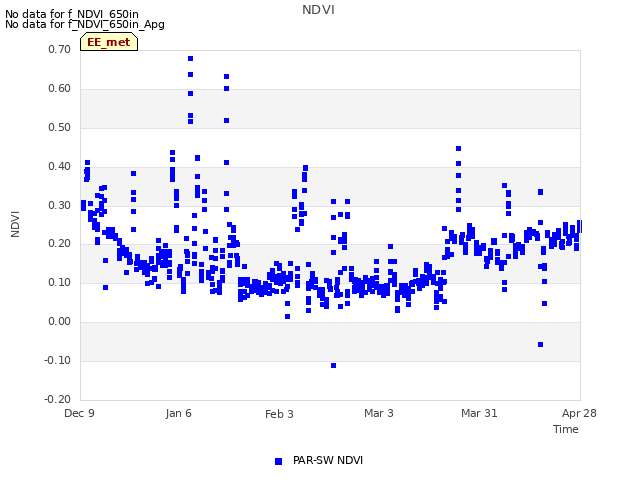Click the 'No data for f_NDVI_650in' message
Image resolution: width=640 pixels, height=480 pixels.
pos(72,14)
